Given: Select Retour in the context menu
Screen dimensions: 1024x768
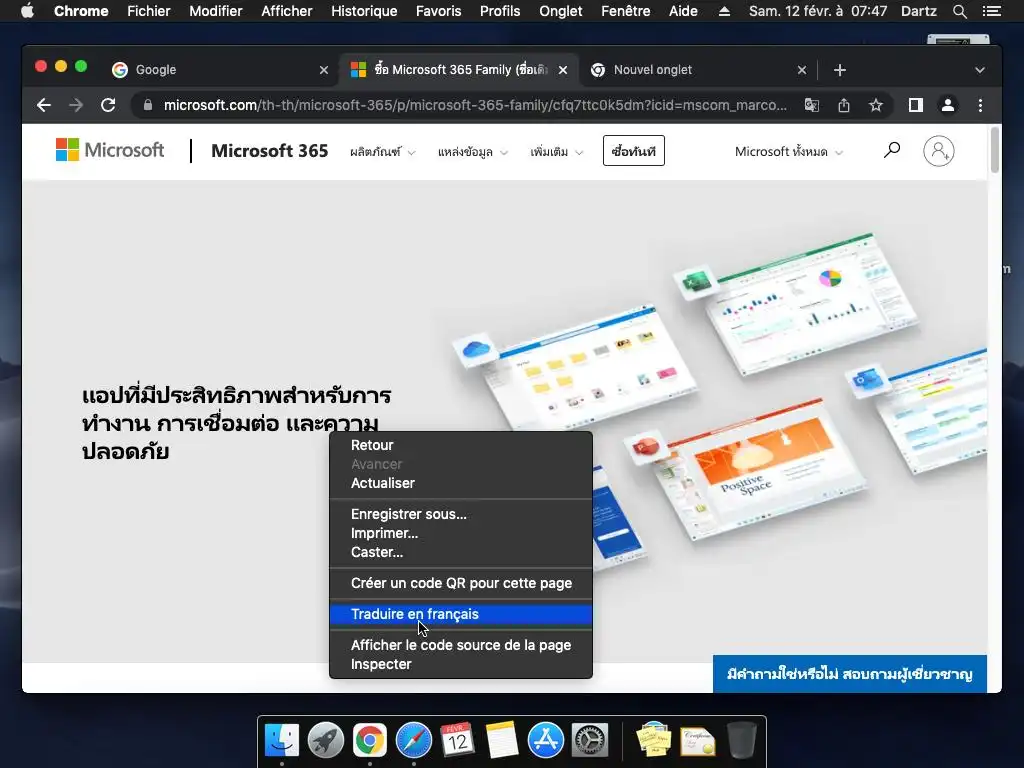Looking at the screenshot, I should pos(461,445).
